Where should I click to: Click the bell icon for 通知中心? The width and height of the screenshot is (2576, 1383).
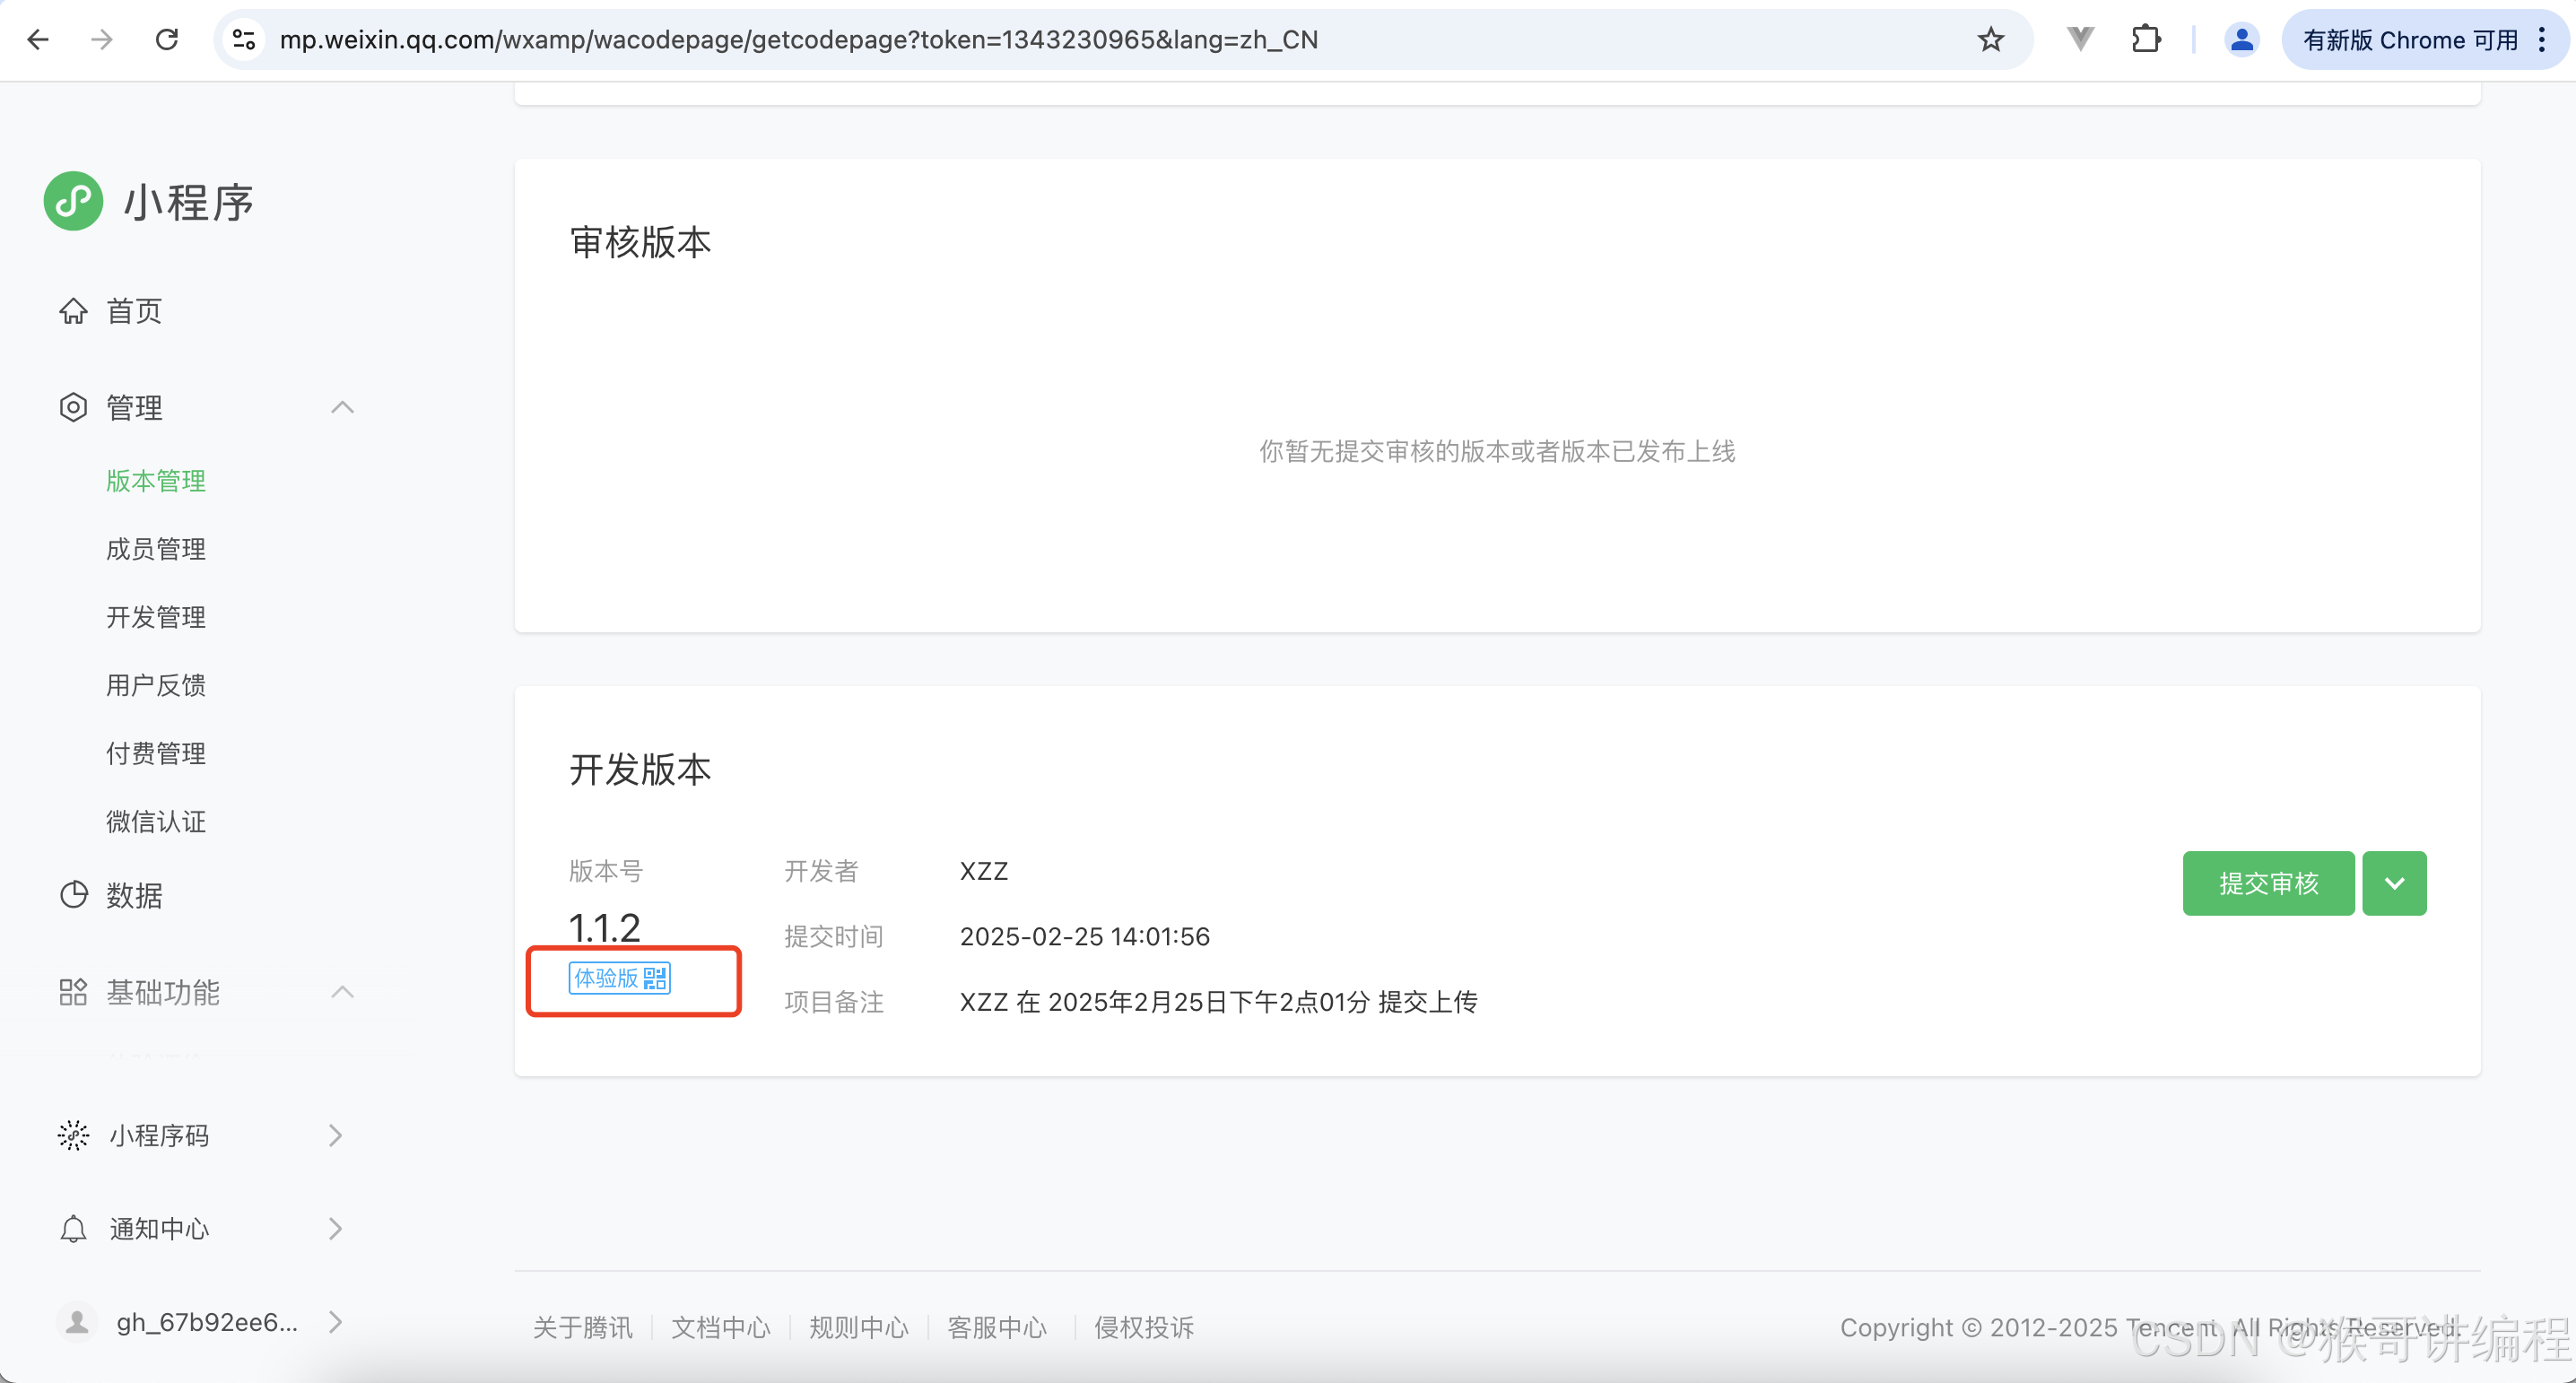(73, 1229)
